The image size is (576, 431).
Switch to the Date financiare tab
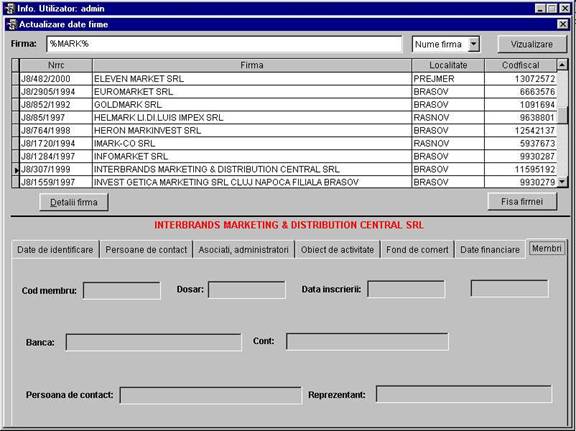pyautogui.click(x=490, y=250)
